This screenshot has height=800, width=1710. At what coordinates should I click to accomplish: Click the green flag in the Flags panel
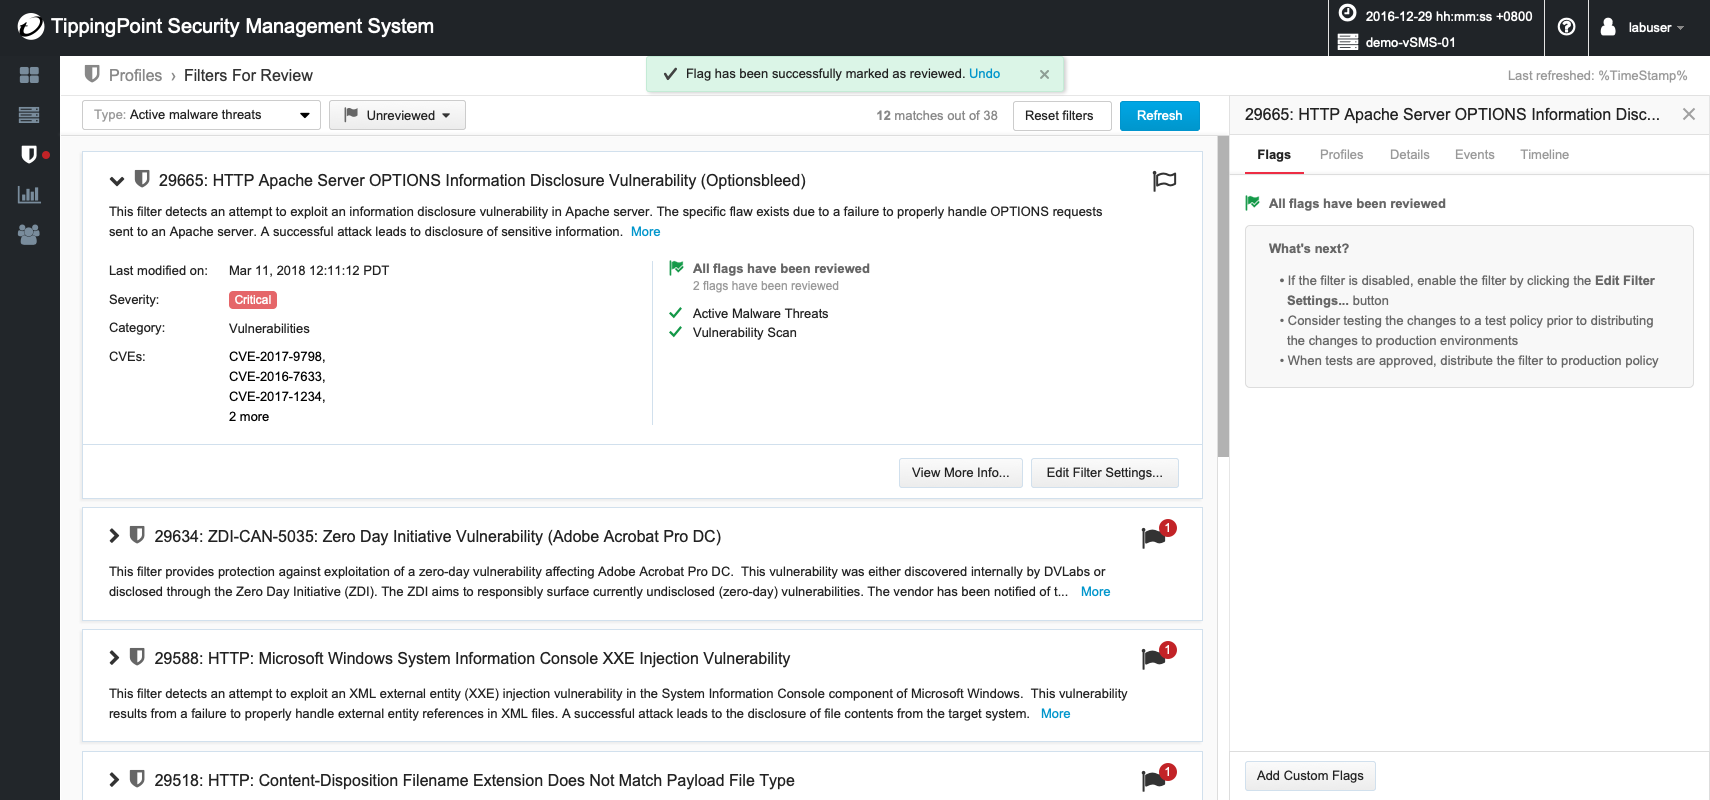[1253, 203]
